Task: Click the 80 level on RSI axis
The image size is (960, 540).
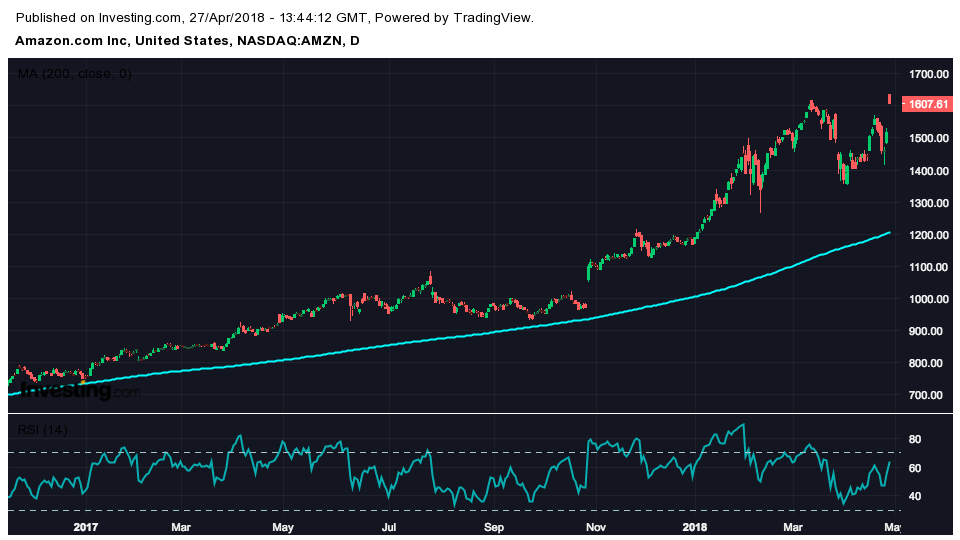Action: 914,439
